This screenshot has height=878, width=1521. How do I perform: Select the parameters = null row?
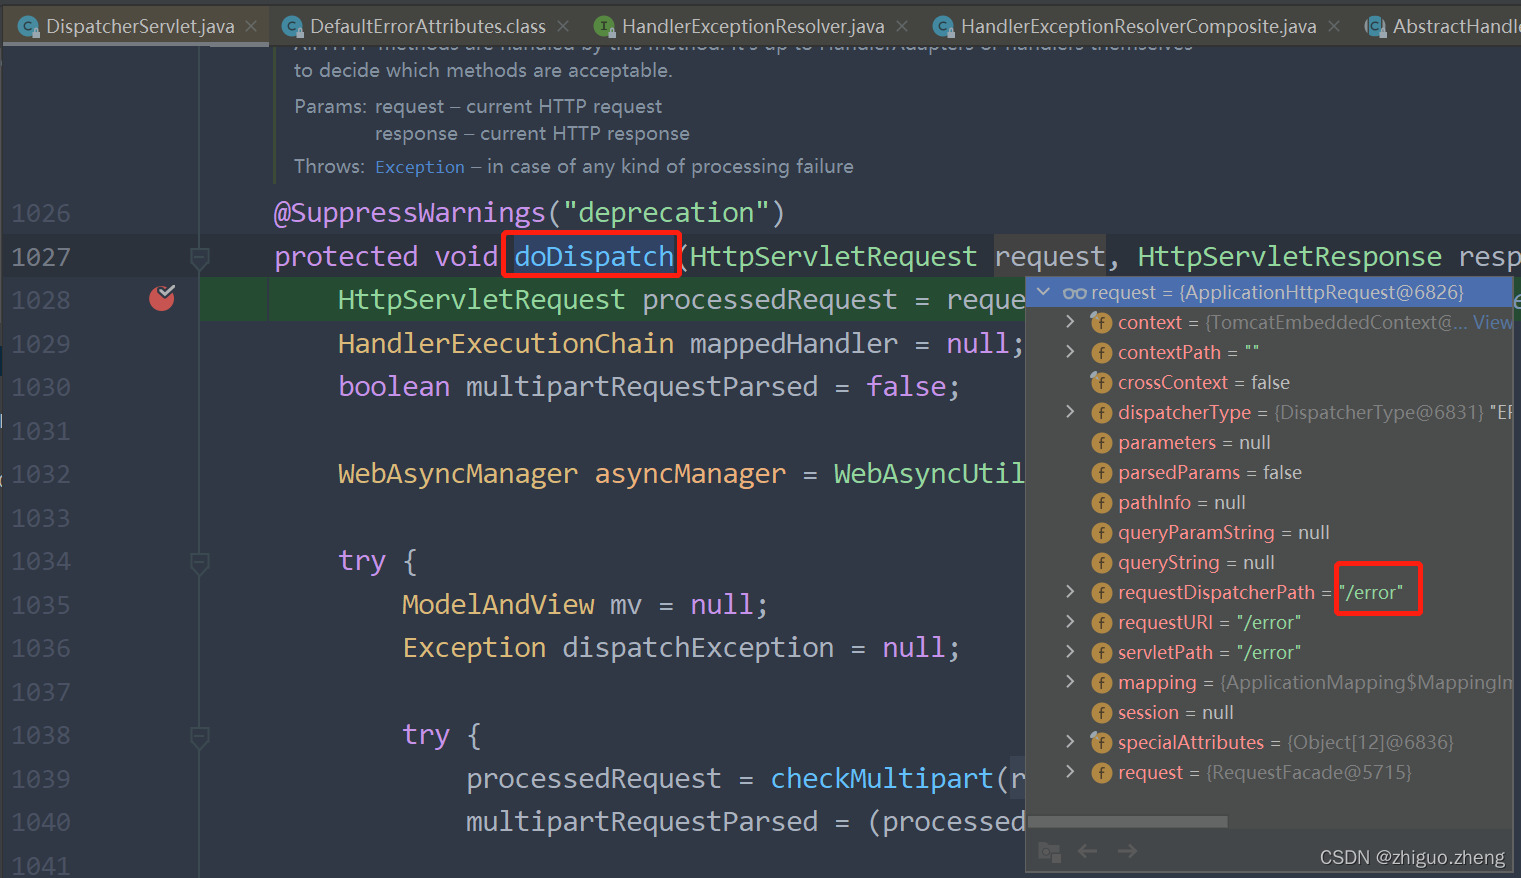click(1269, 442)
